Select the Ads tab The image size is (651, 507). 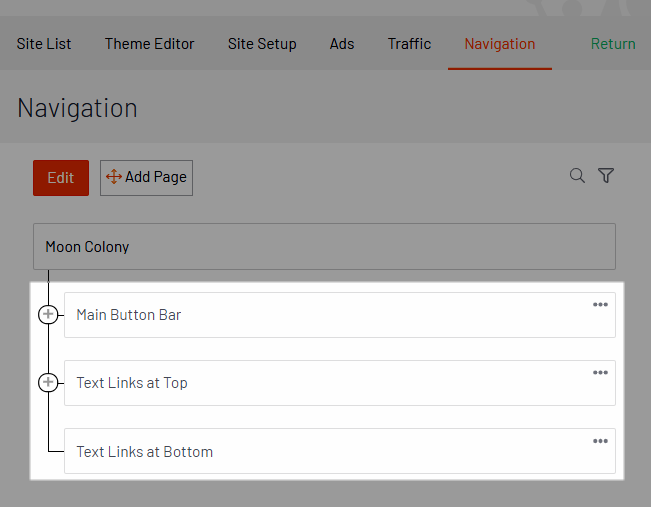click(342, 44)
